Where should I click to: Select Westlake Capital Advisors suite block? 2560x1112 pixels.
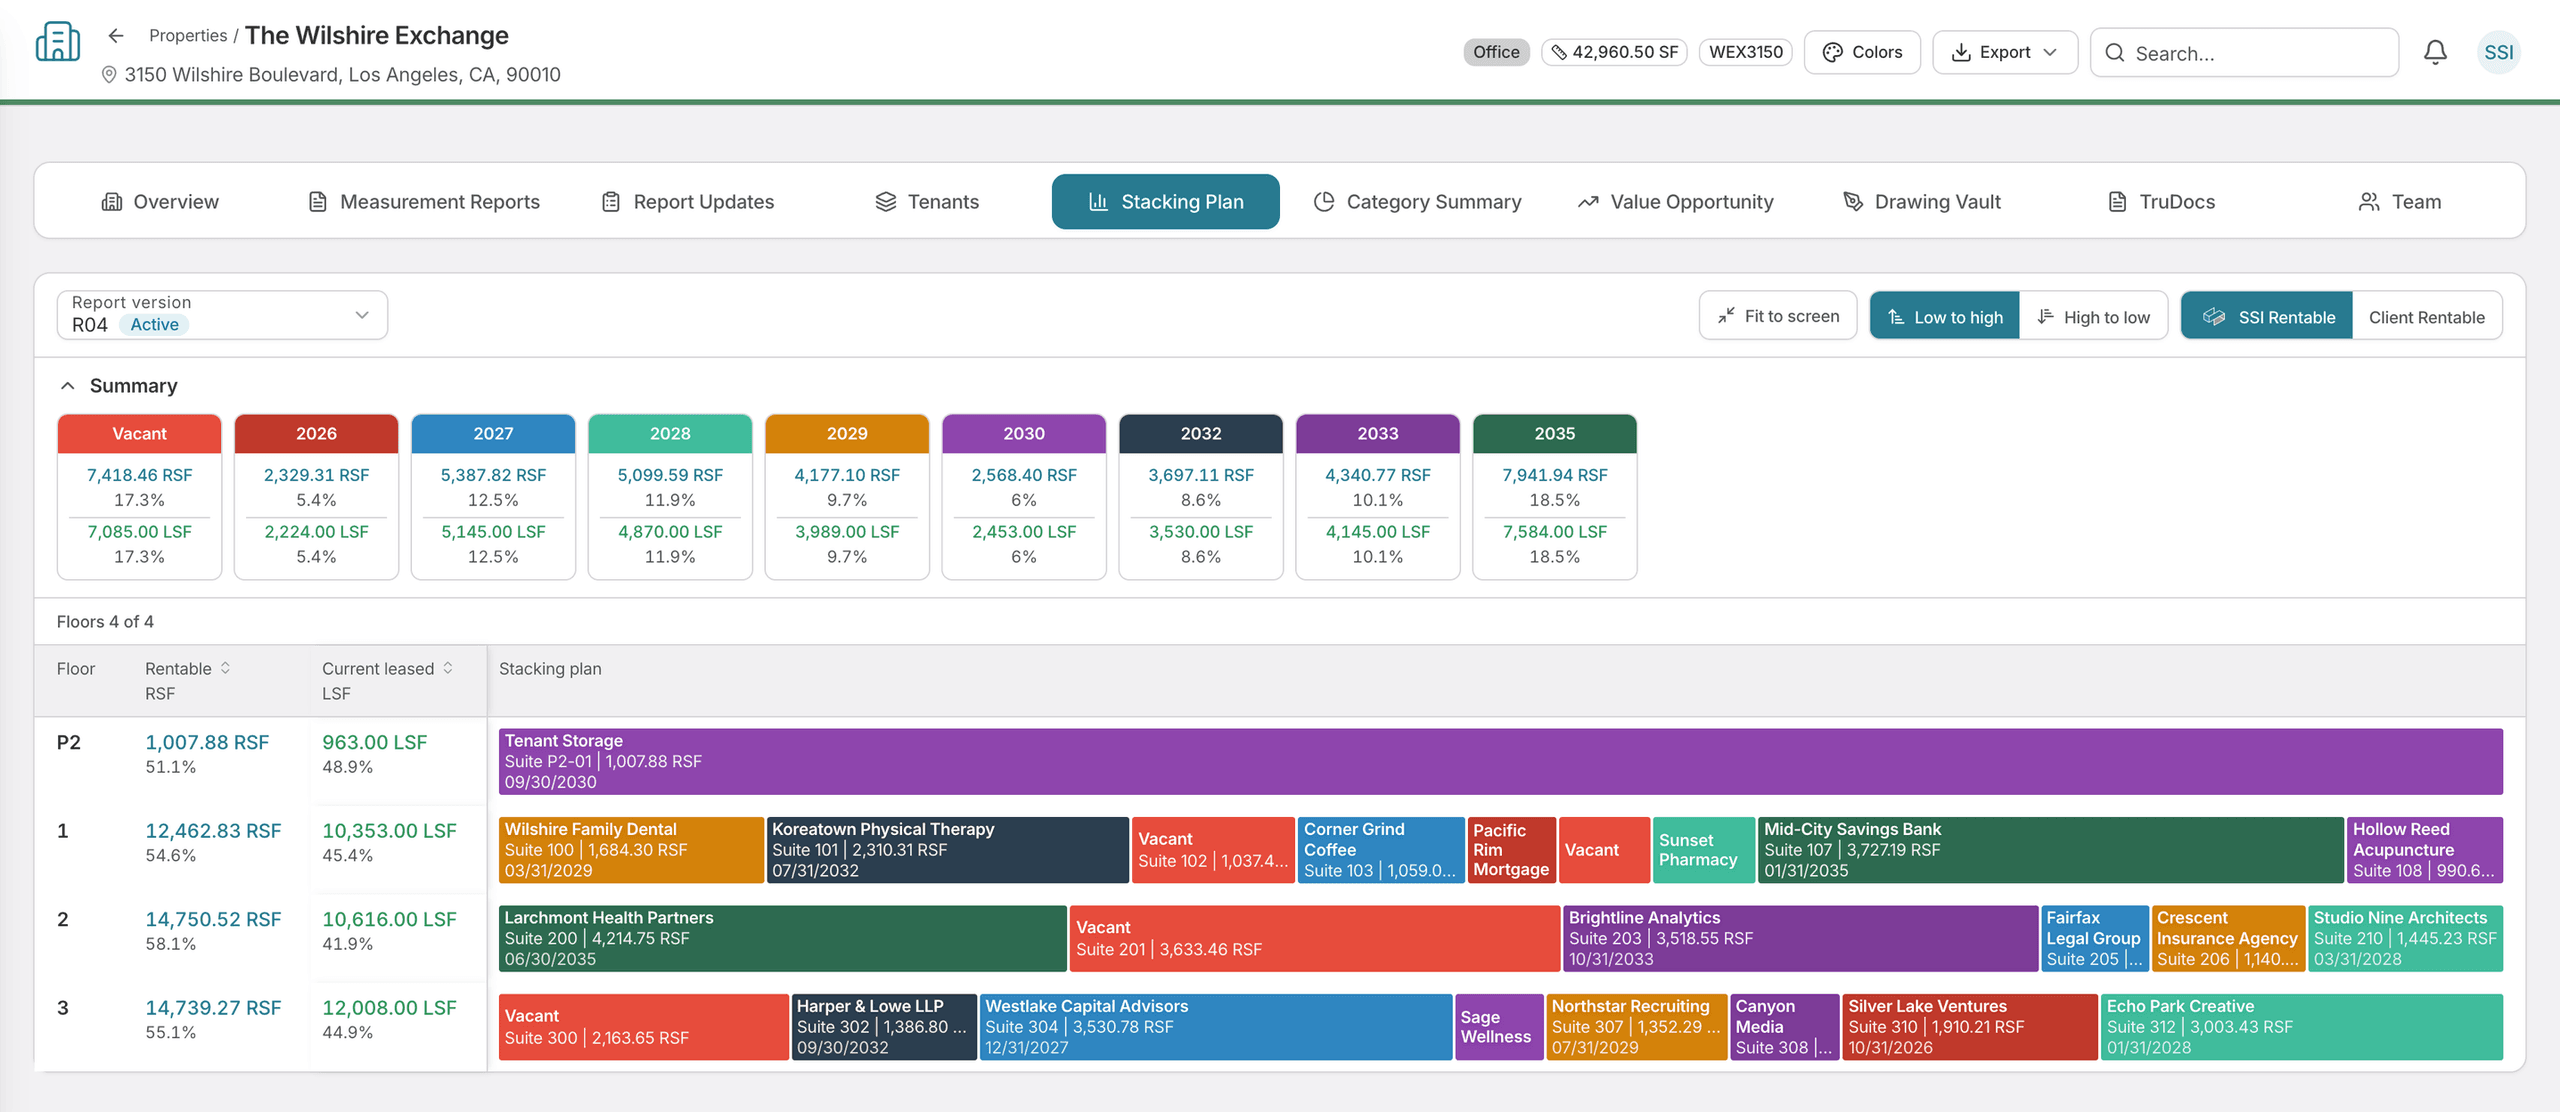[x=1216, y=1027]
